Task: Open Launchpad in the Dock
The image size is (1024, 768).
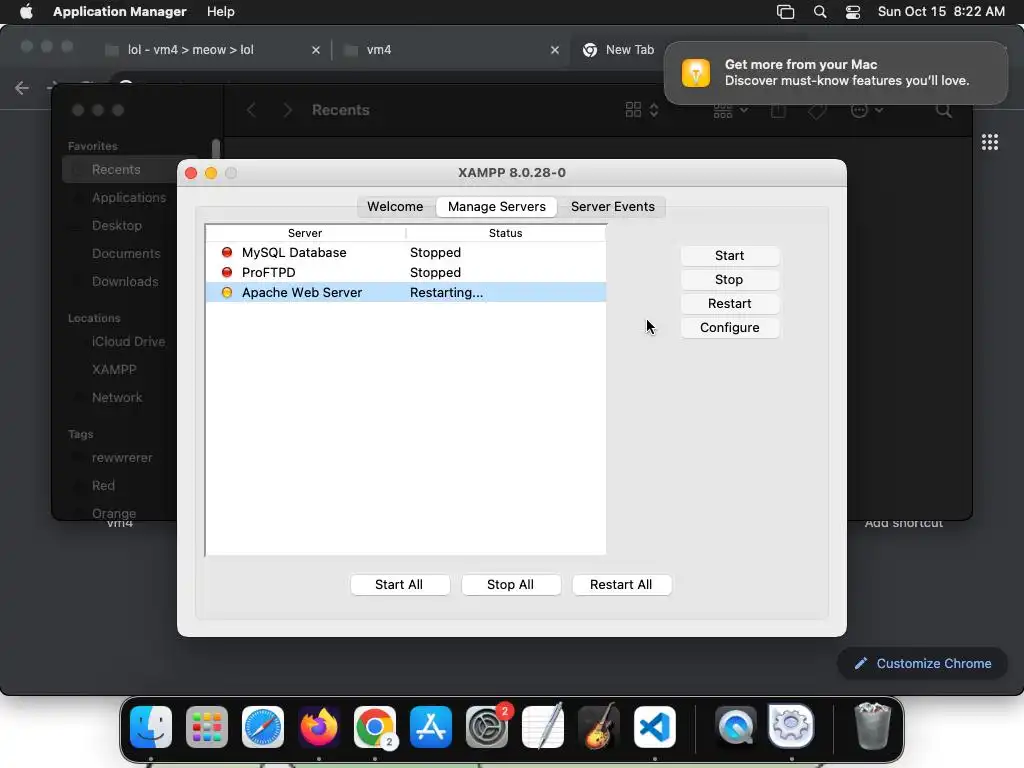Action: [x=207, y=726]
